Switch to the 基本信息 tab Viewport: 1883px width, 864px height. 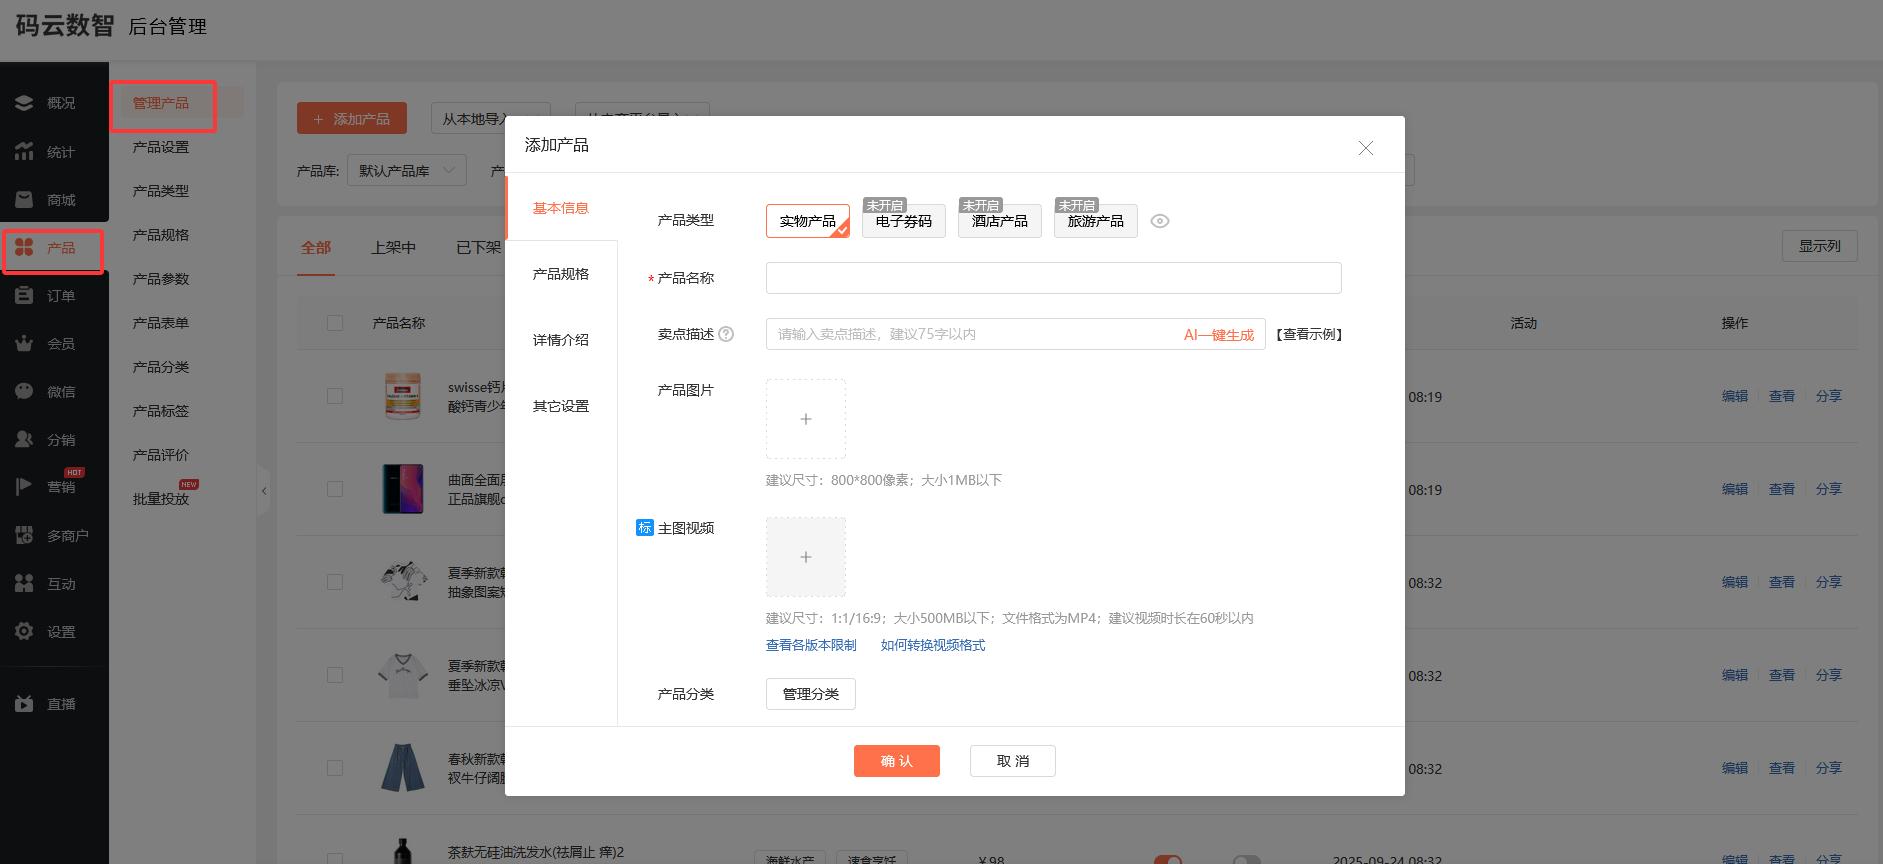tap(561, 208)
